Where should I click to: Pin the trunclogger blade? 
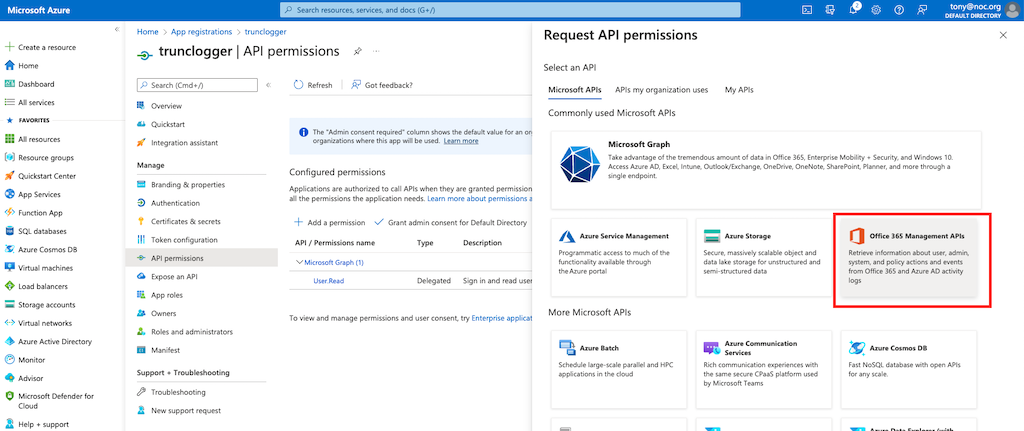point(357,52)
